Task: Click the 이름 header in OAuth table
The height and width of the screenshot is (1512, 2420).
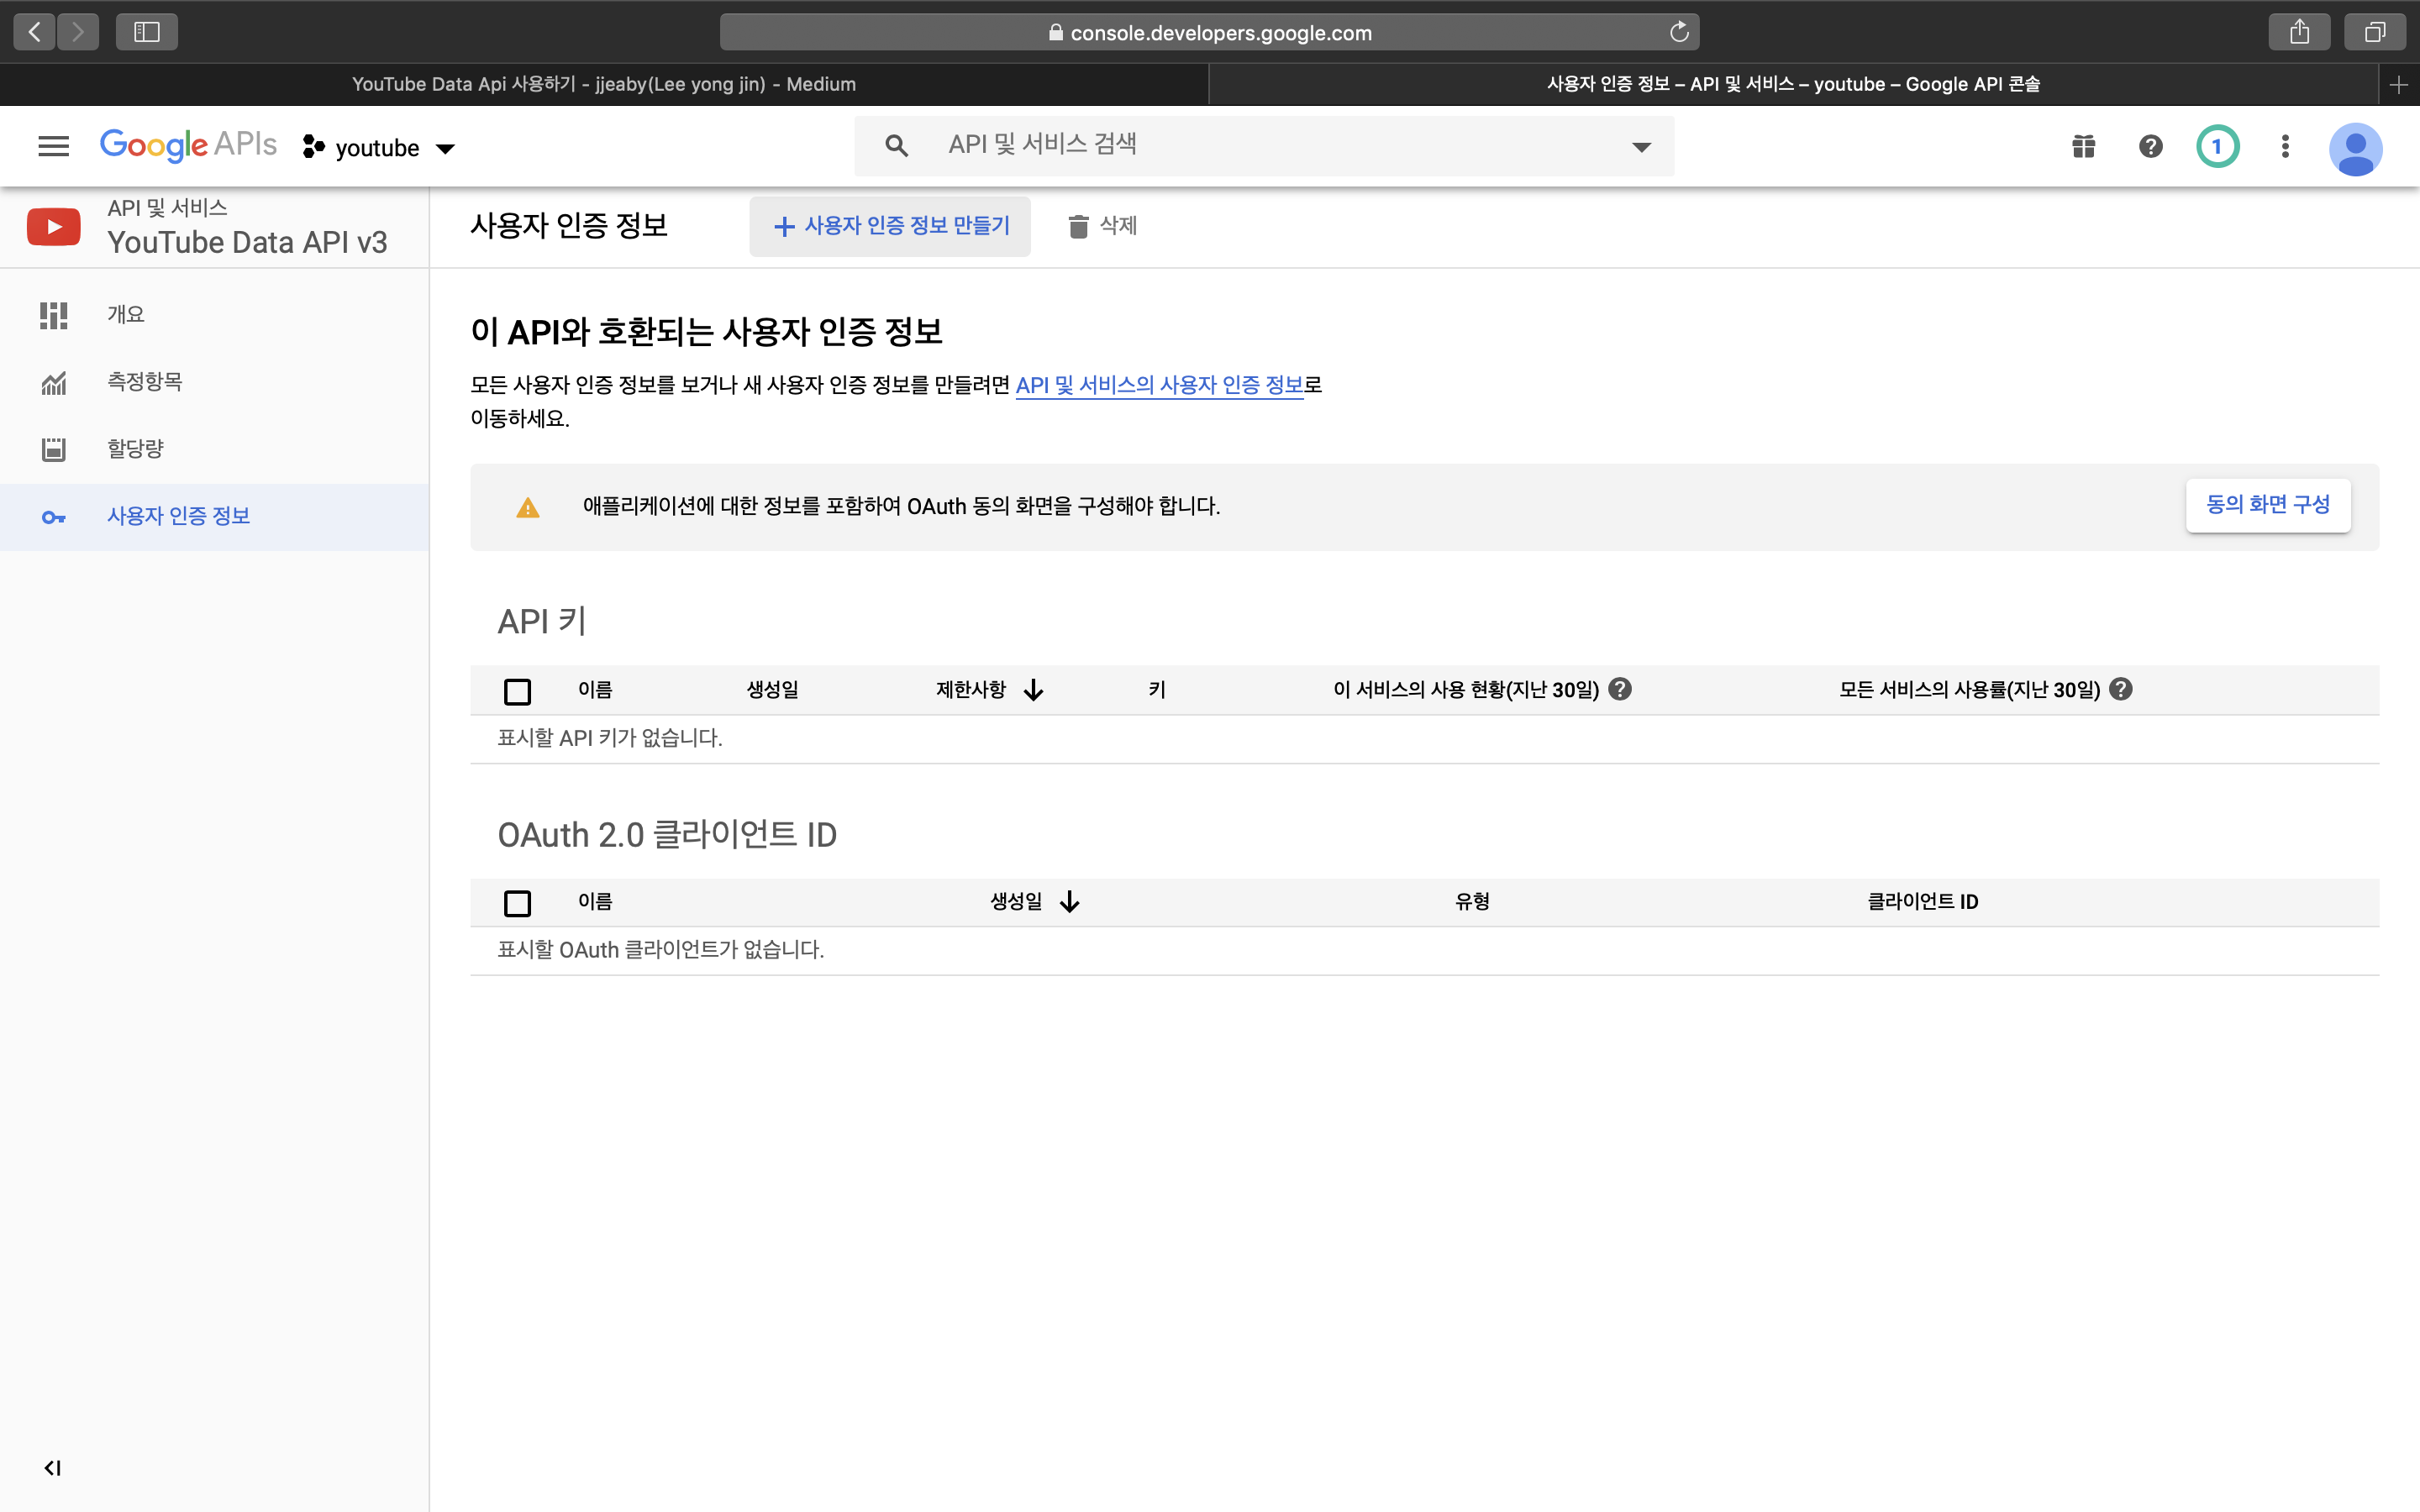Action: 595,902
